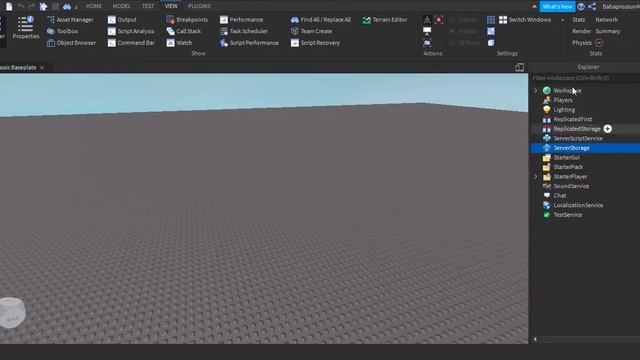Screen dimensions: 640x360
Task: Collapse the ribbon with the up chevron
Action: 534,7
